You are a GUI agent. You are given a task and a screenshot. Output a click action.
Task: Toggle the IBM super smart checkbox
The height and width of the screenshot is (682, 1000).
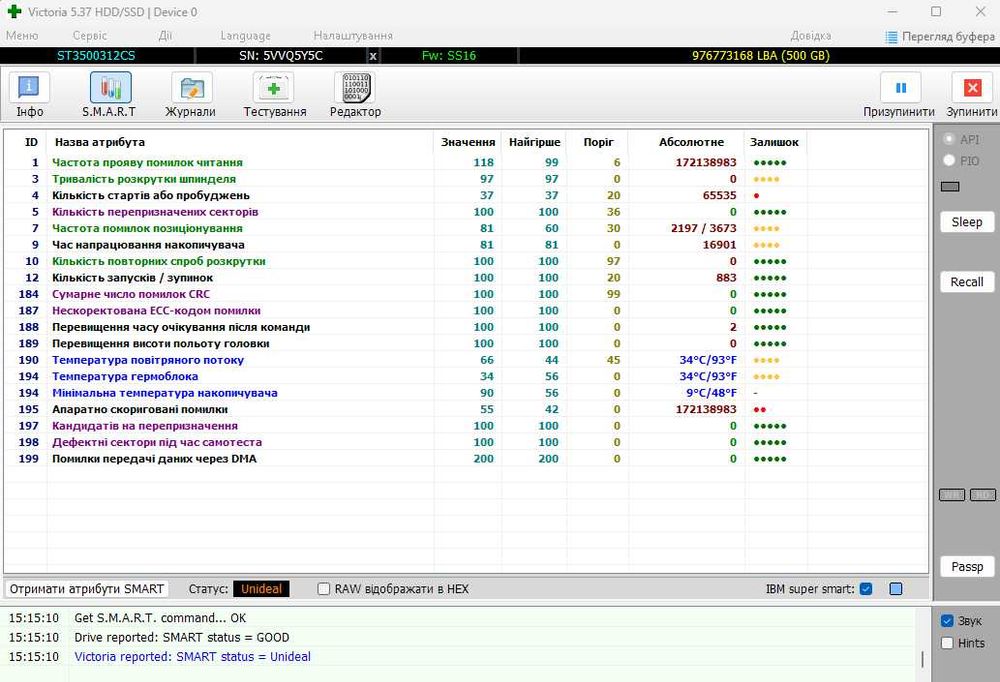(866, 589)
